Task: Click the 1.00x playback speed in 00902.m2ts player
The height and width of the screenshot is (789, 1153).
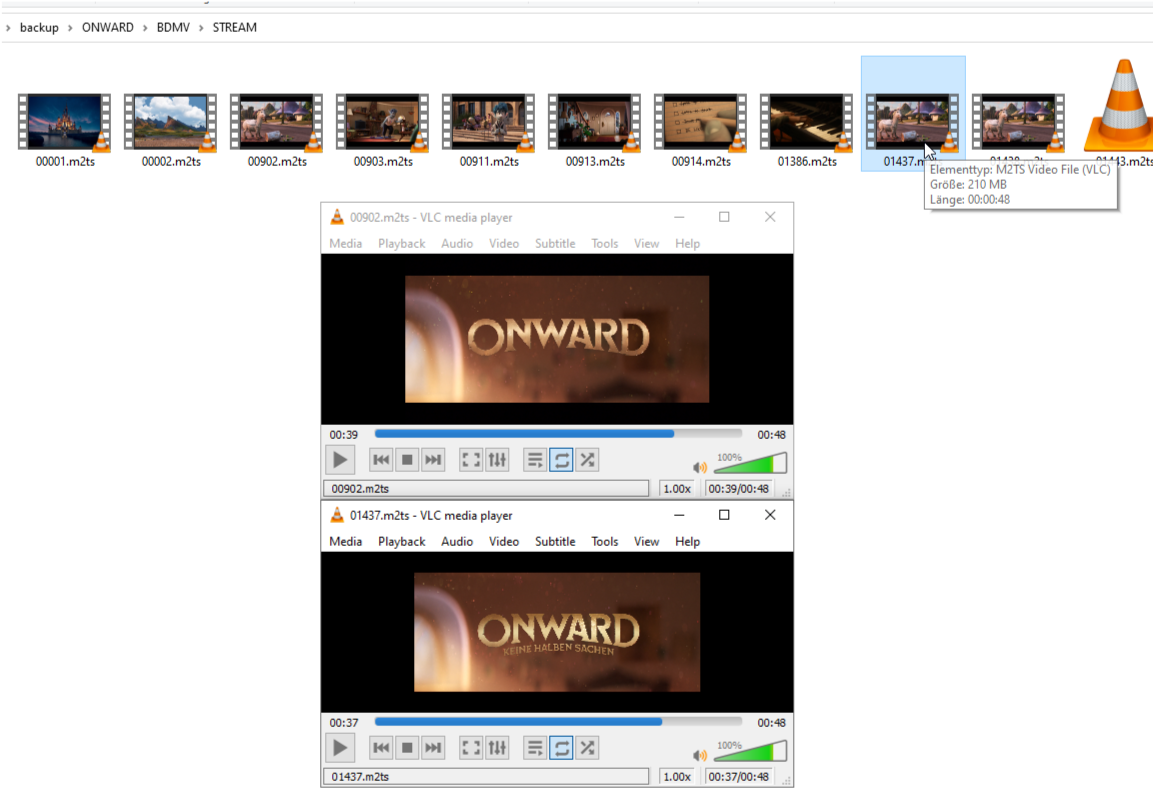Action: pos(677,488)
